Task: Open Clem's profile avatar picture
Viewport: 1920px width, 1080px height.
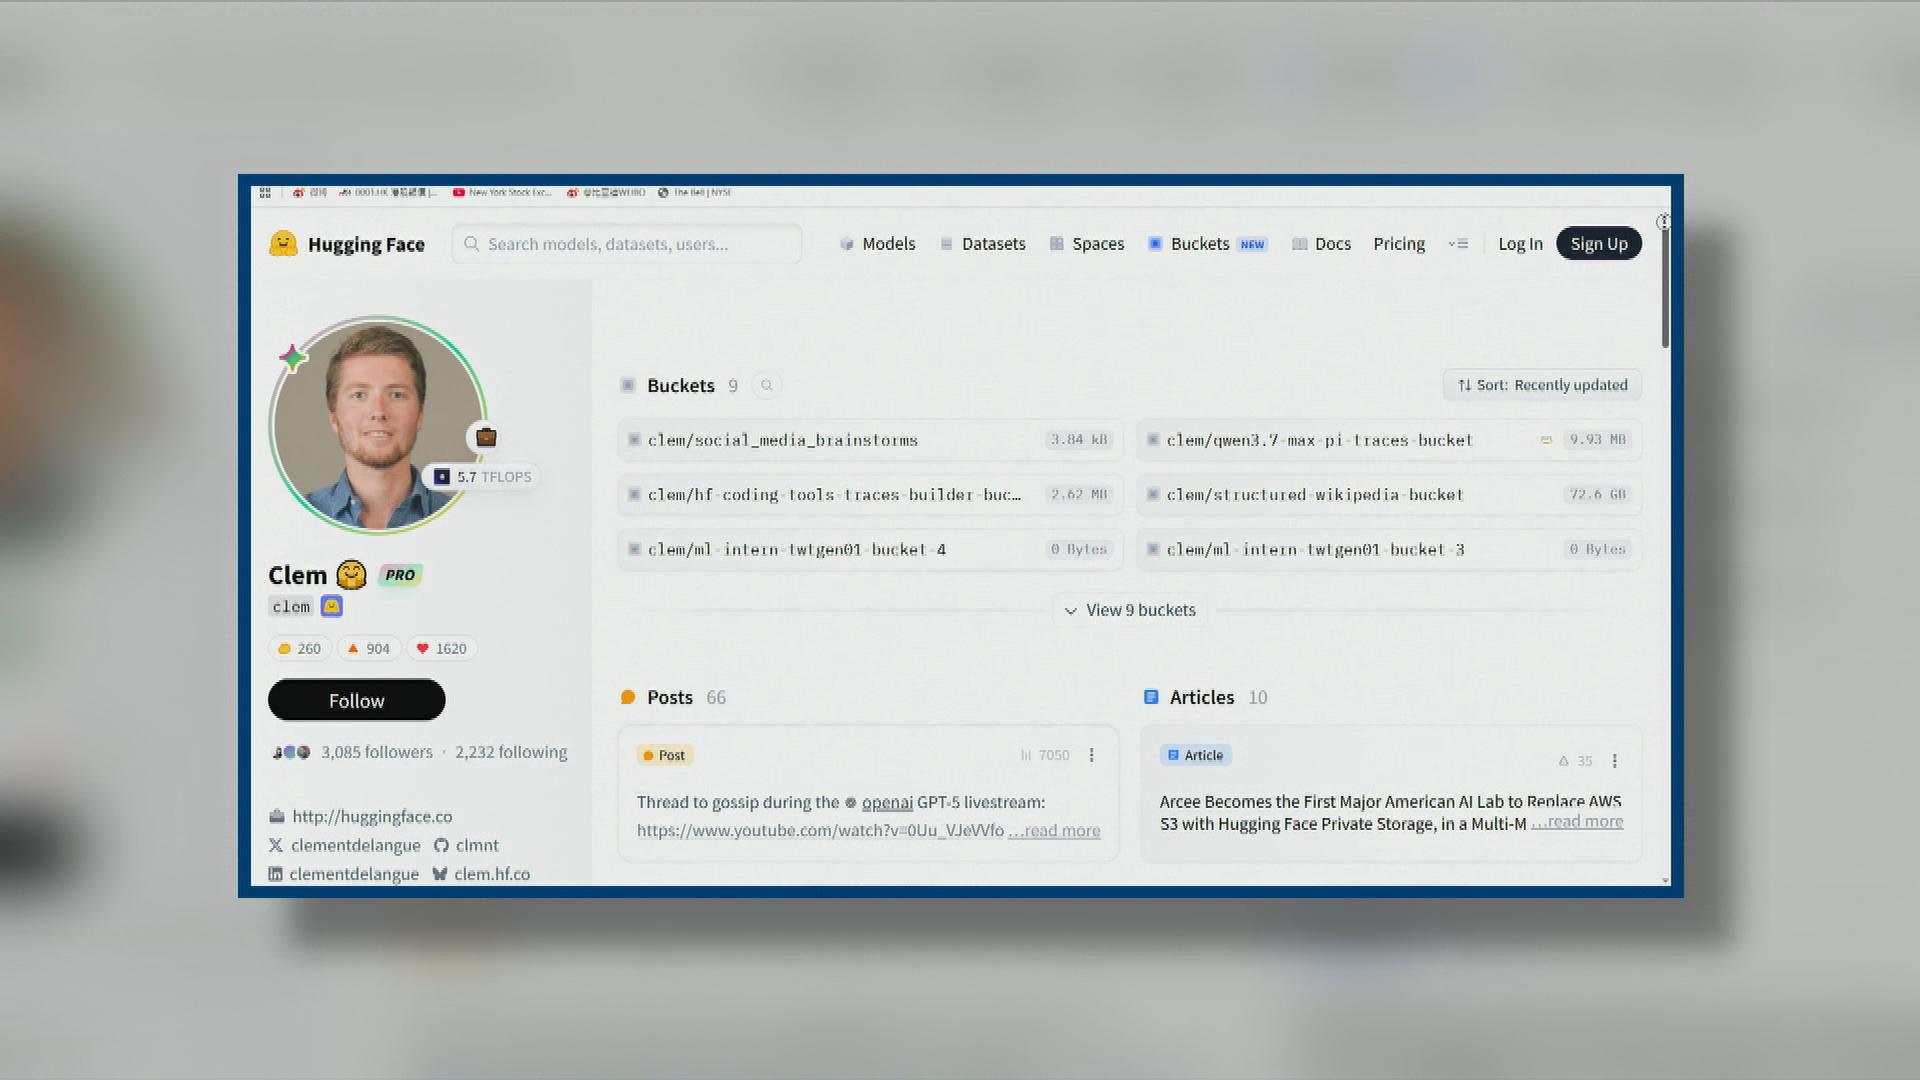Action: point(378,424)
